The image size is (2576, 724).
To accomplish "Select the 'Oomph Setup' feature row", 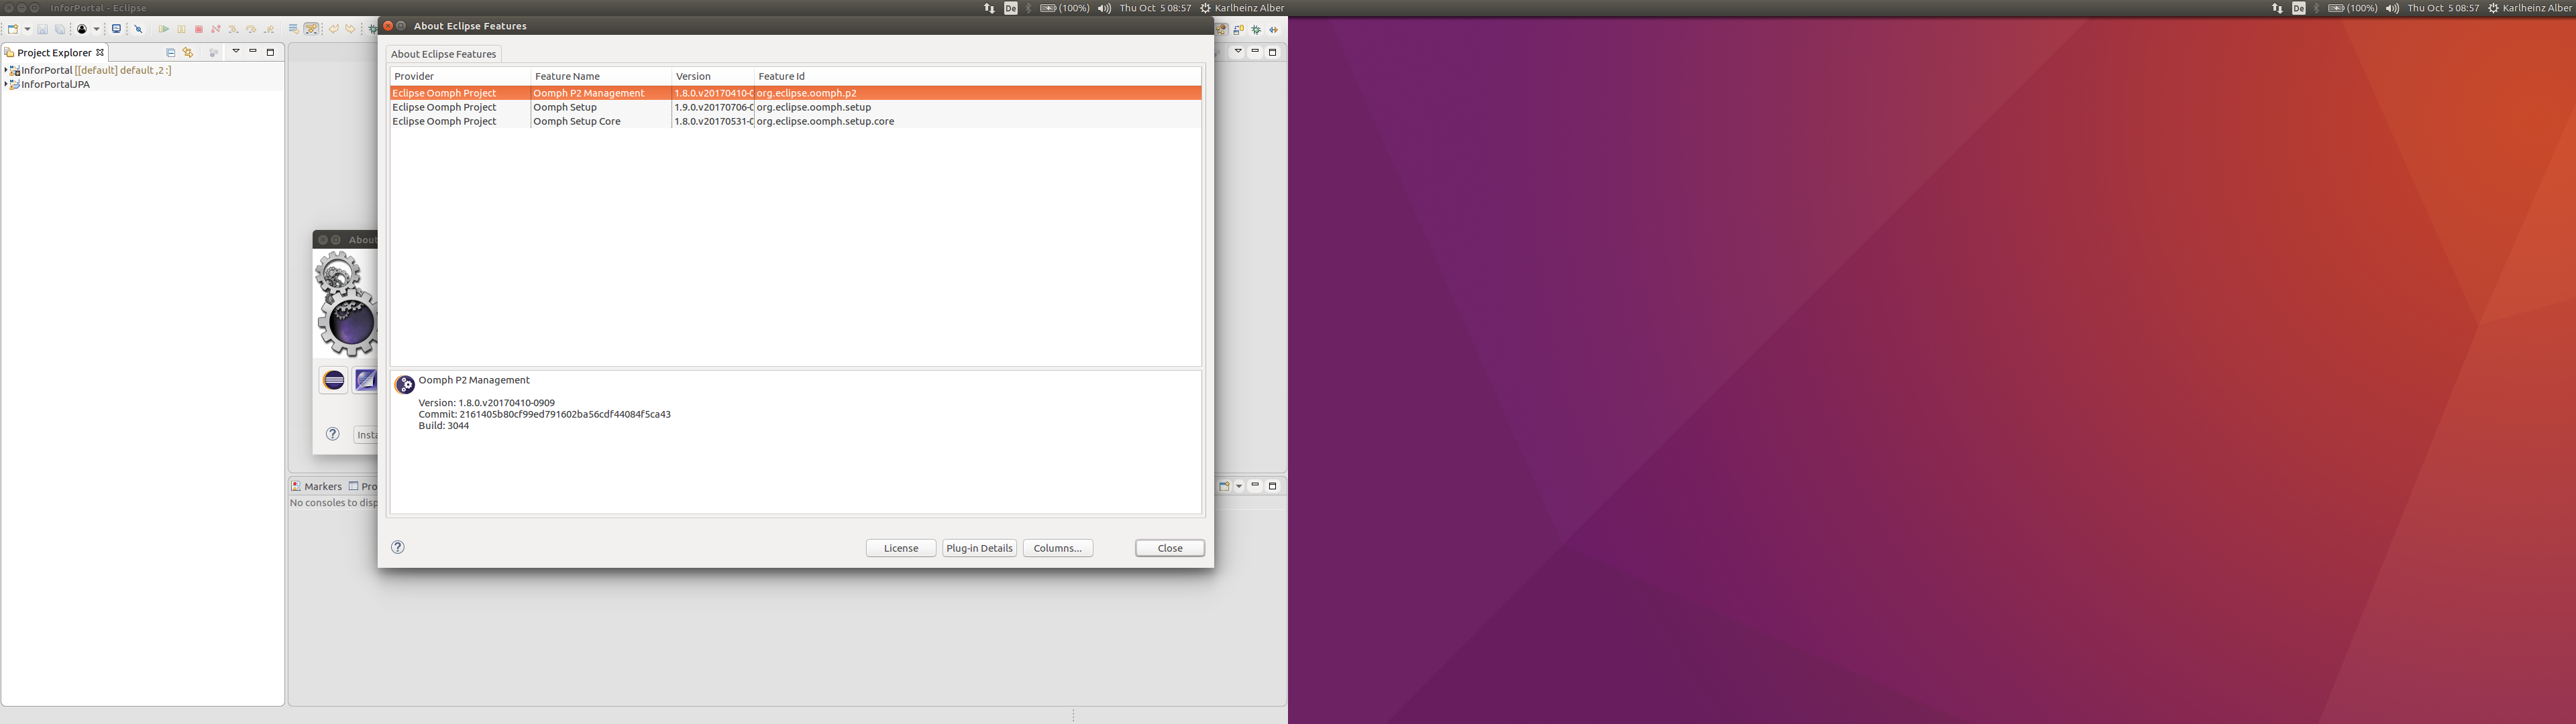I will click(795, 107).
